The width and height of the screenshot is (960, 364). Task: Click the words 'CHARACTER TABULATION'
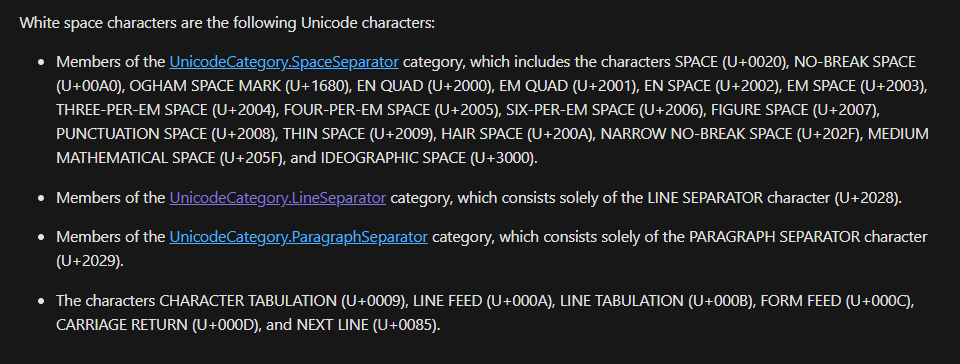(247, 301)
